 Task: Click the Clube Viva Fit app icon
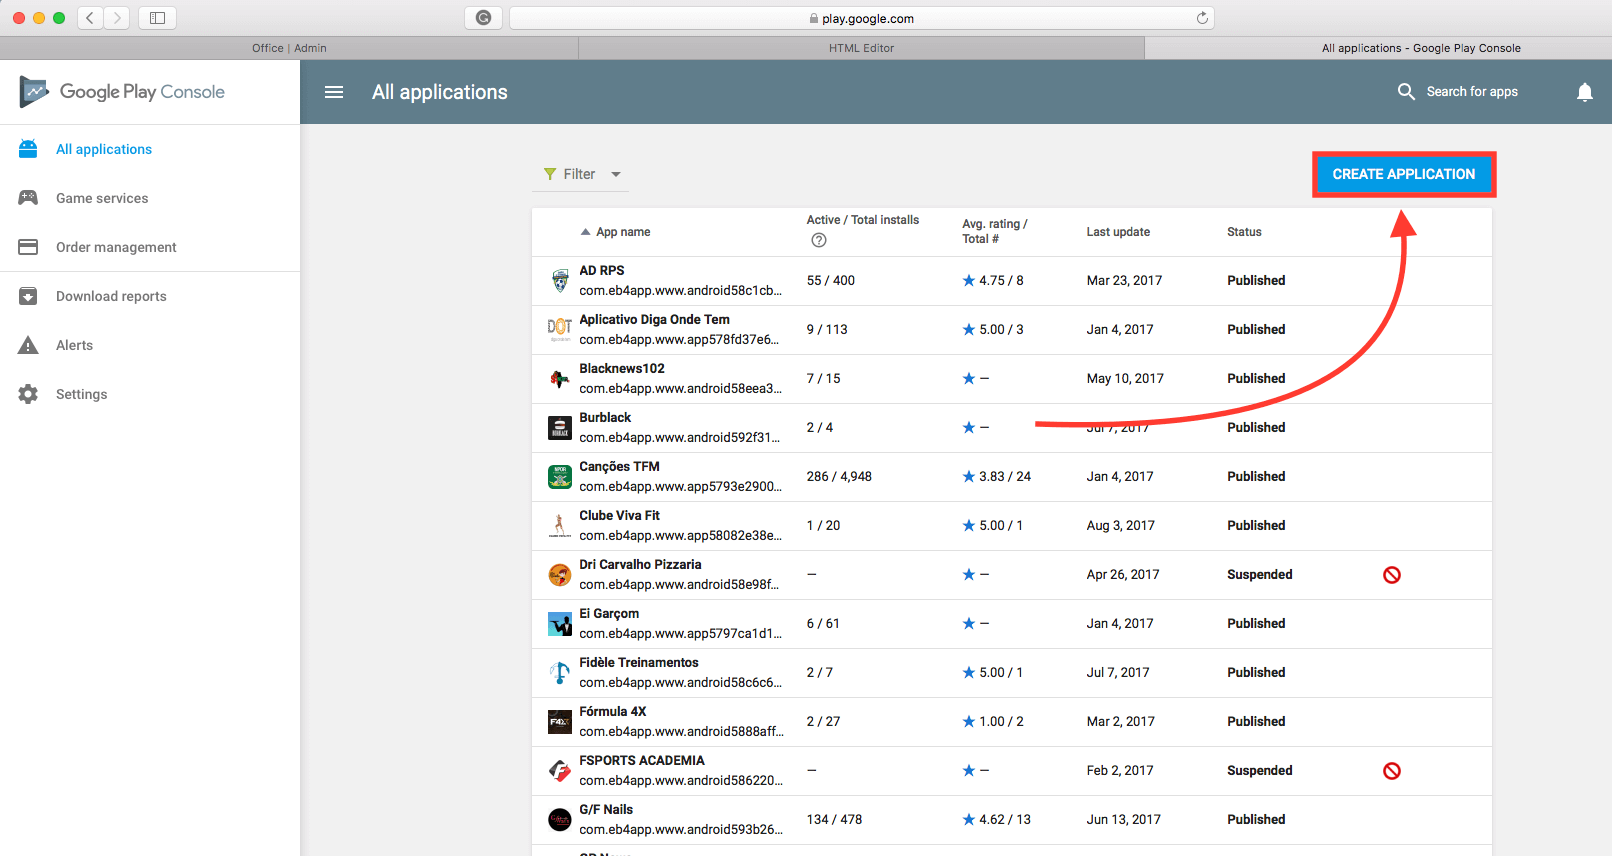[x=560, y=526]
